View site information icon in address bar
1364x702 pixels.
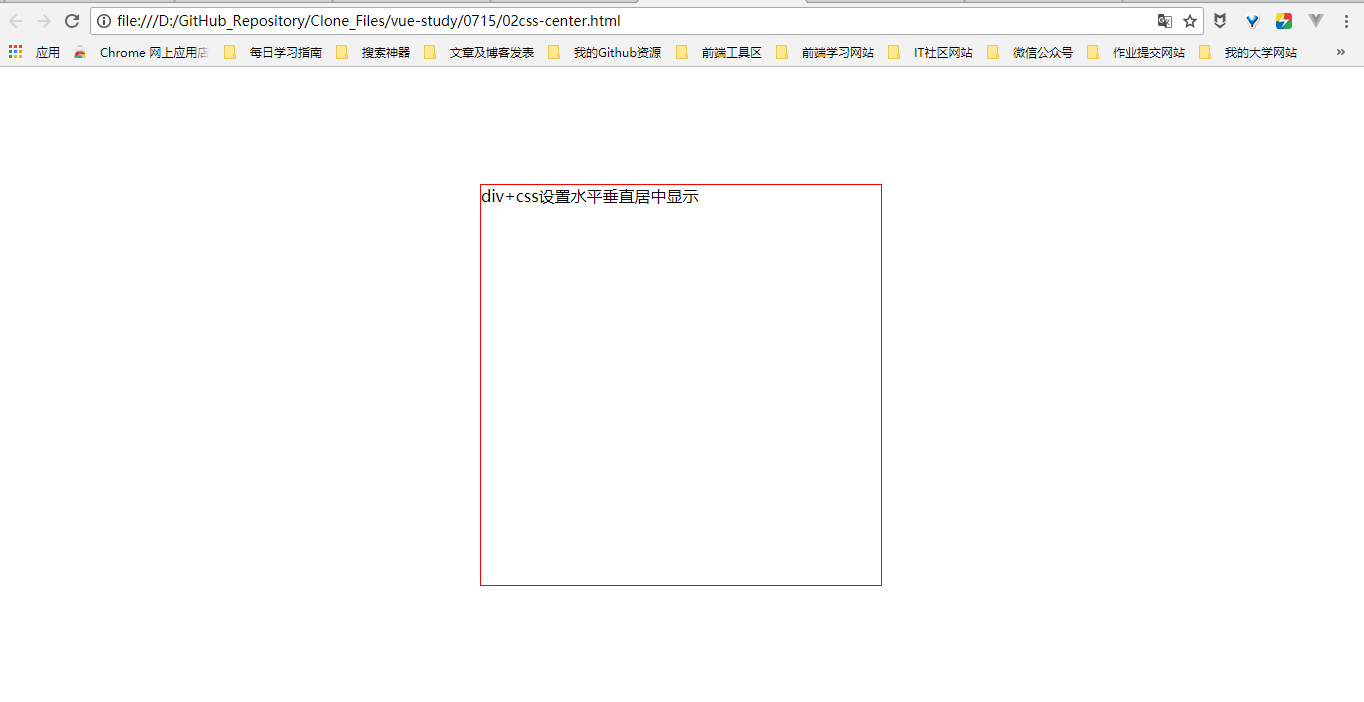pyautogui.click(x=104, y=21)
